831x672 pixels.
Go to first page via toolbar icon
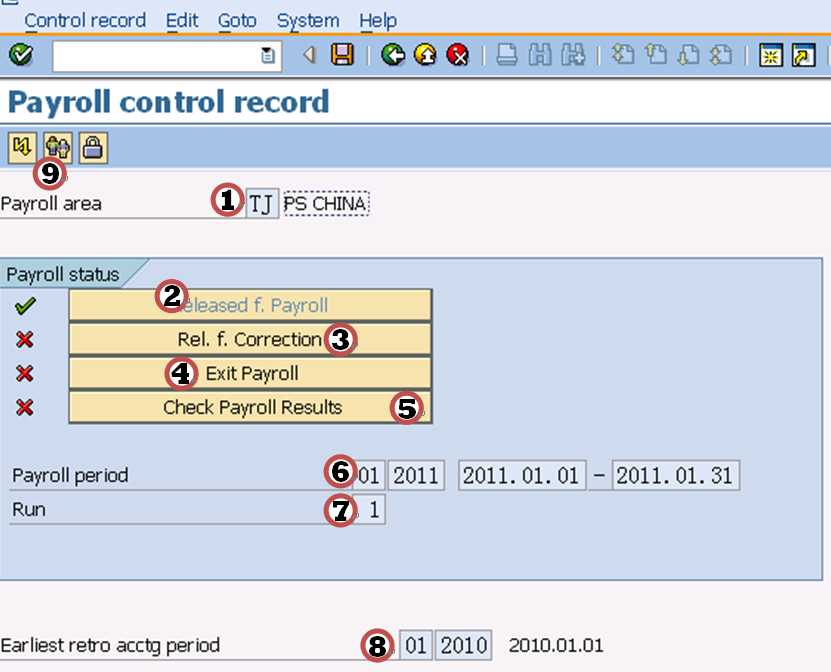click(623, 55)
